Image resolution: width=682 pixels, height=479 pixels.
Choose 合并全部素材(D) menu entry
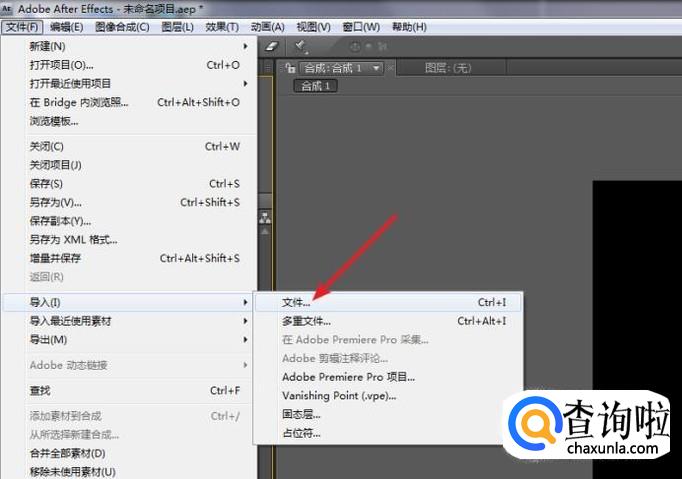coord(130,453)
